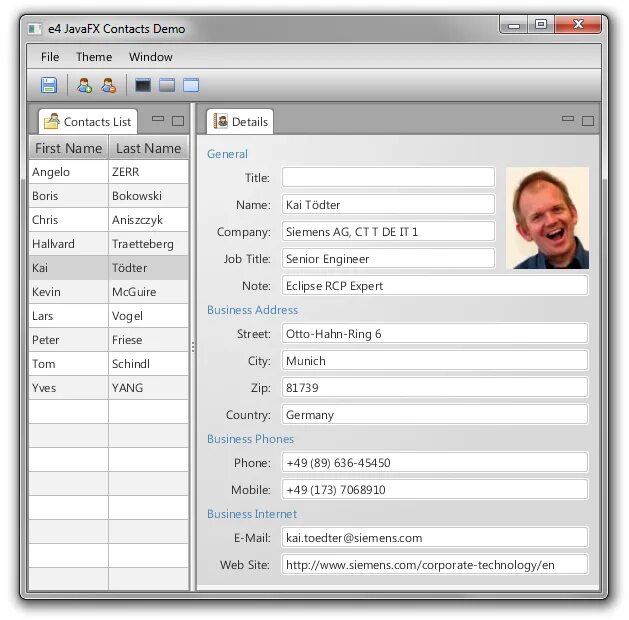Select the Contacts List tab
The height and width of the screenshot is (620, 629).
[x=88, y=122]
